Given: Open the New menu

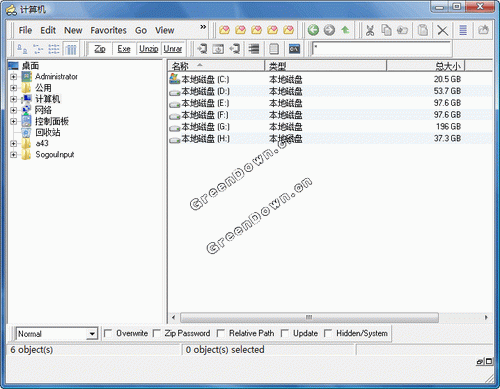Looking at the screenshot, I should 73,30.
